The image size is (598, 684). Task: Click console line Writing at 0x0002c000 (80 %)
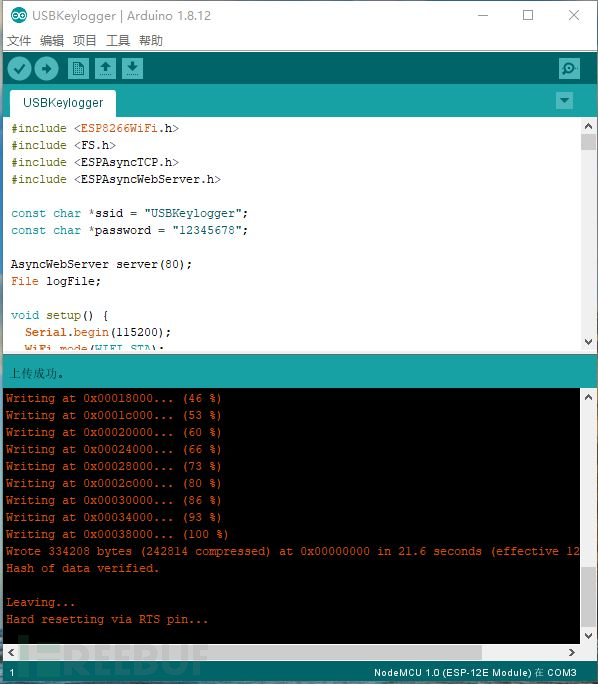(x=114, y=483)
